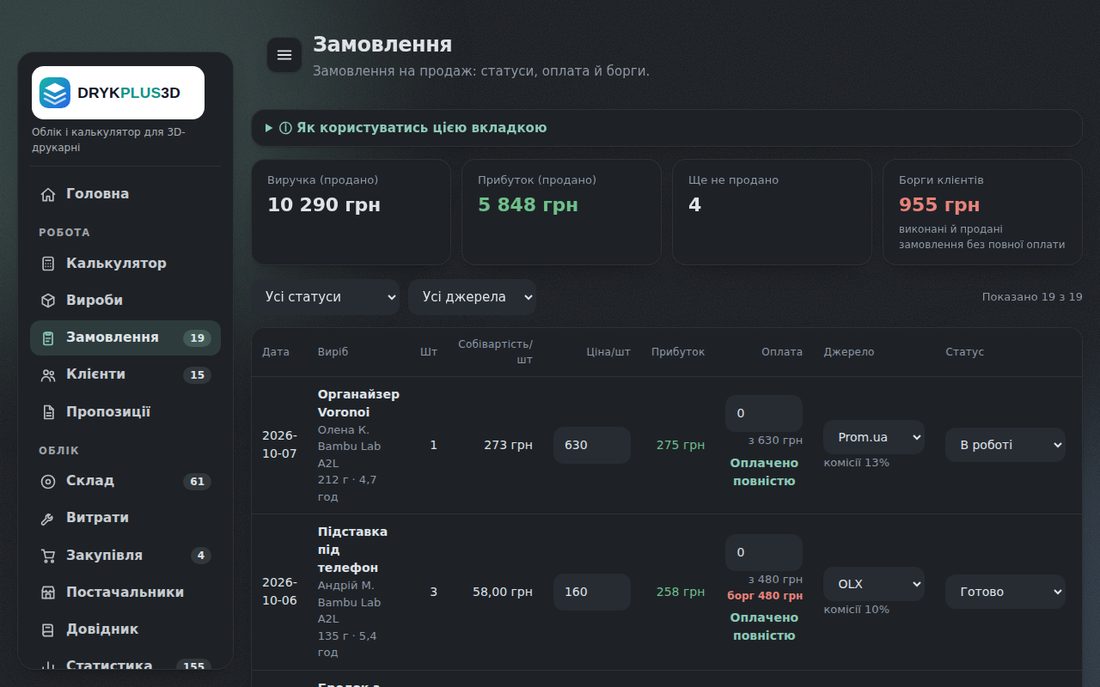Click the Закупівля cart icon
This screenshot has width=1100, height=687.
tap(48, 556)
